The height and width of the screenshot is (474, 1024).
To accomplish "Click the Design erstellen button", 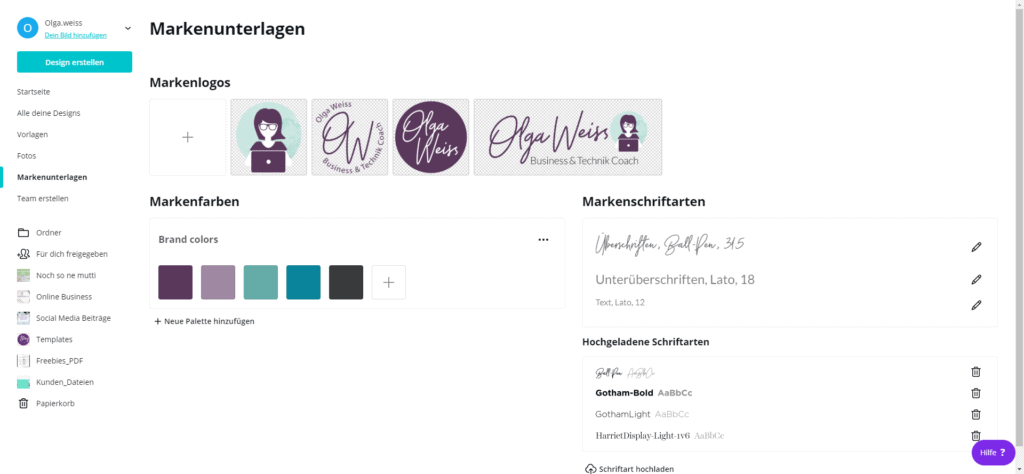I will (x=74, y=62).
